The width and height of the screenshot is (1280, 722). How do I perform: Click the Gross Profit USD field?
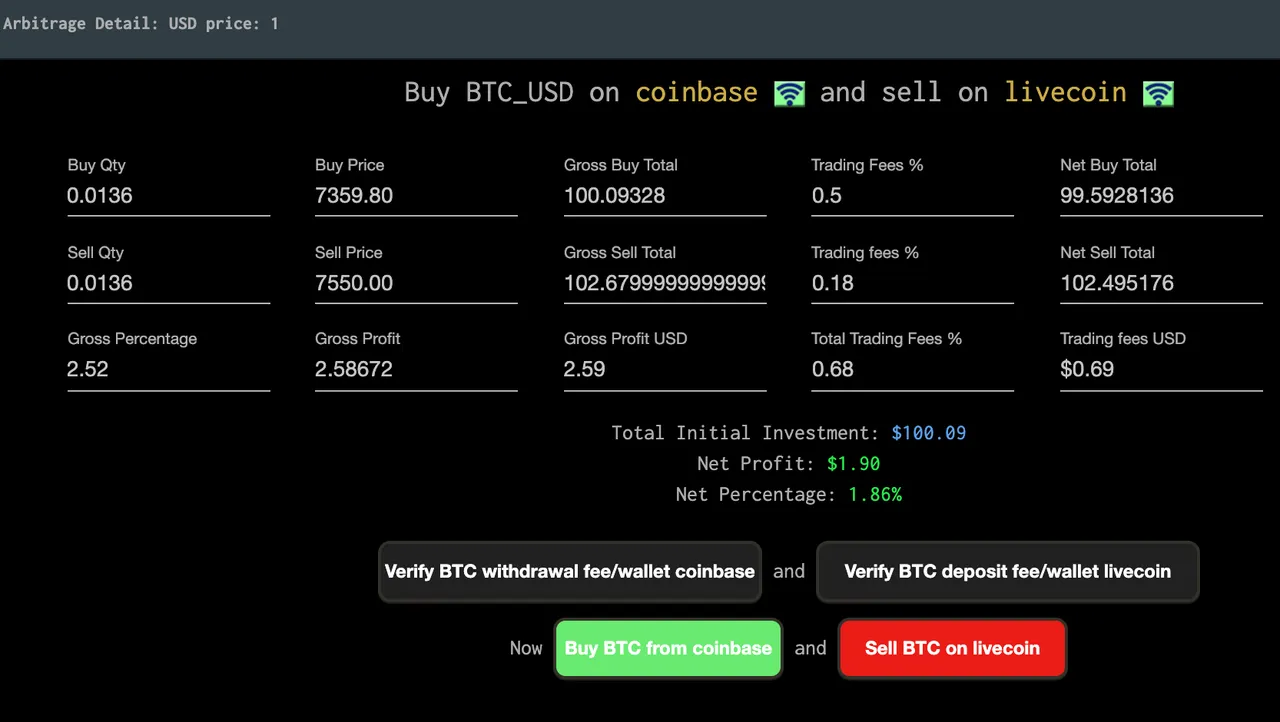coord(665,370)
